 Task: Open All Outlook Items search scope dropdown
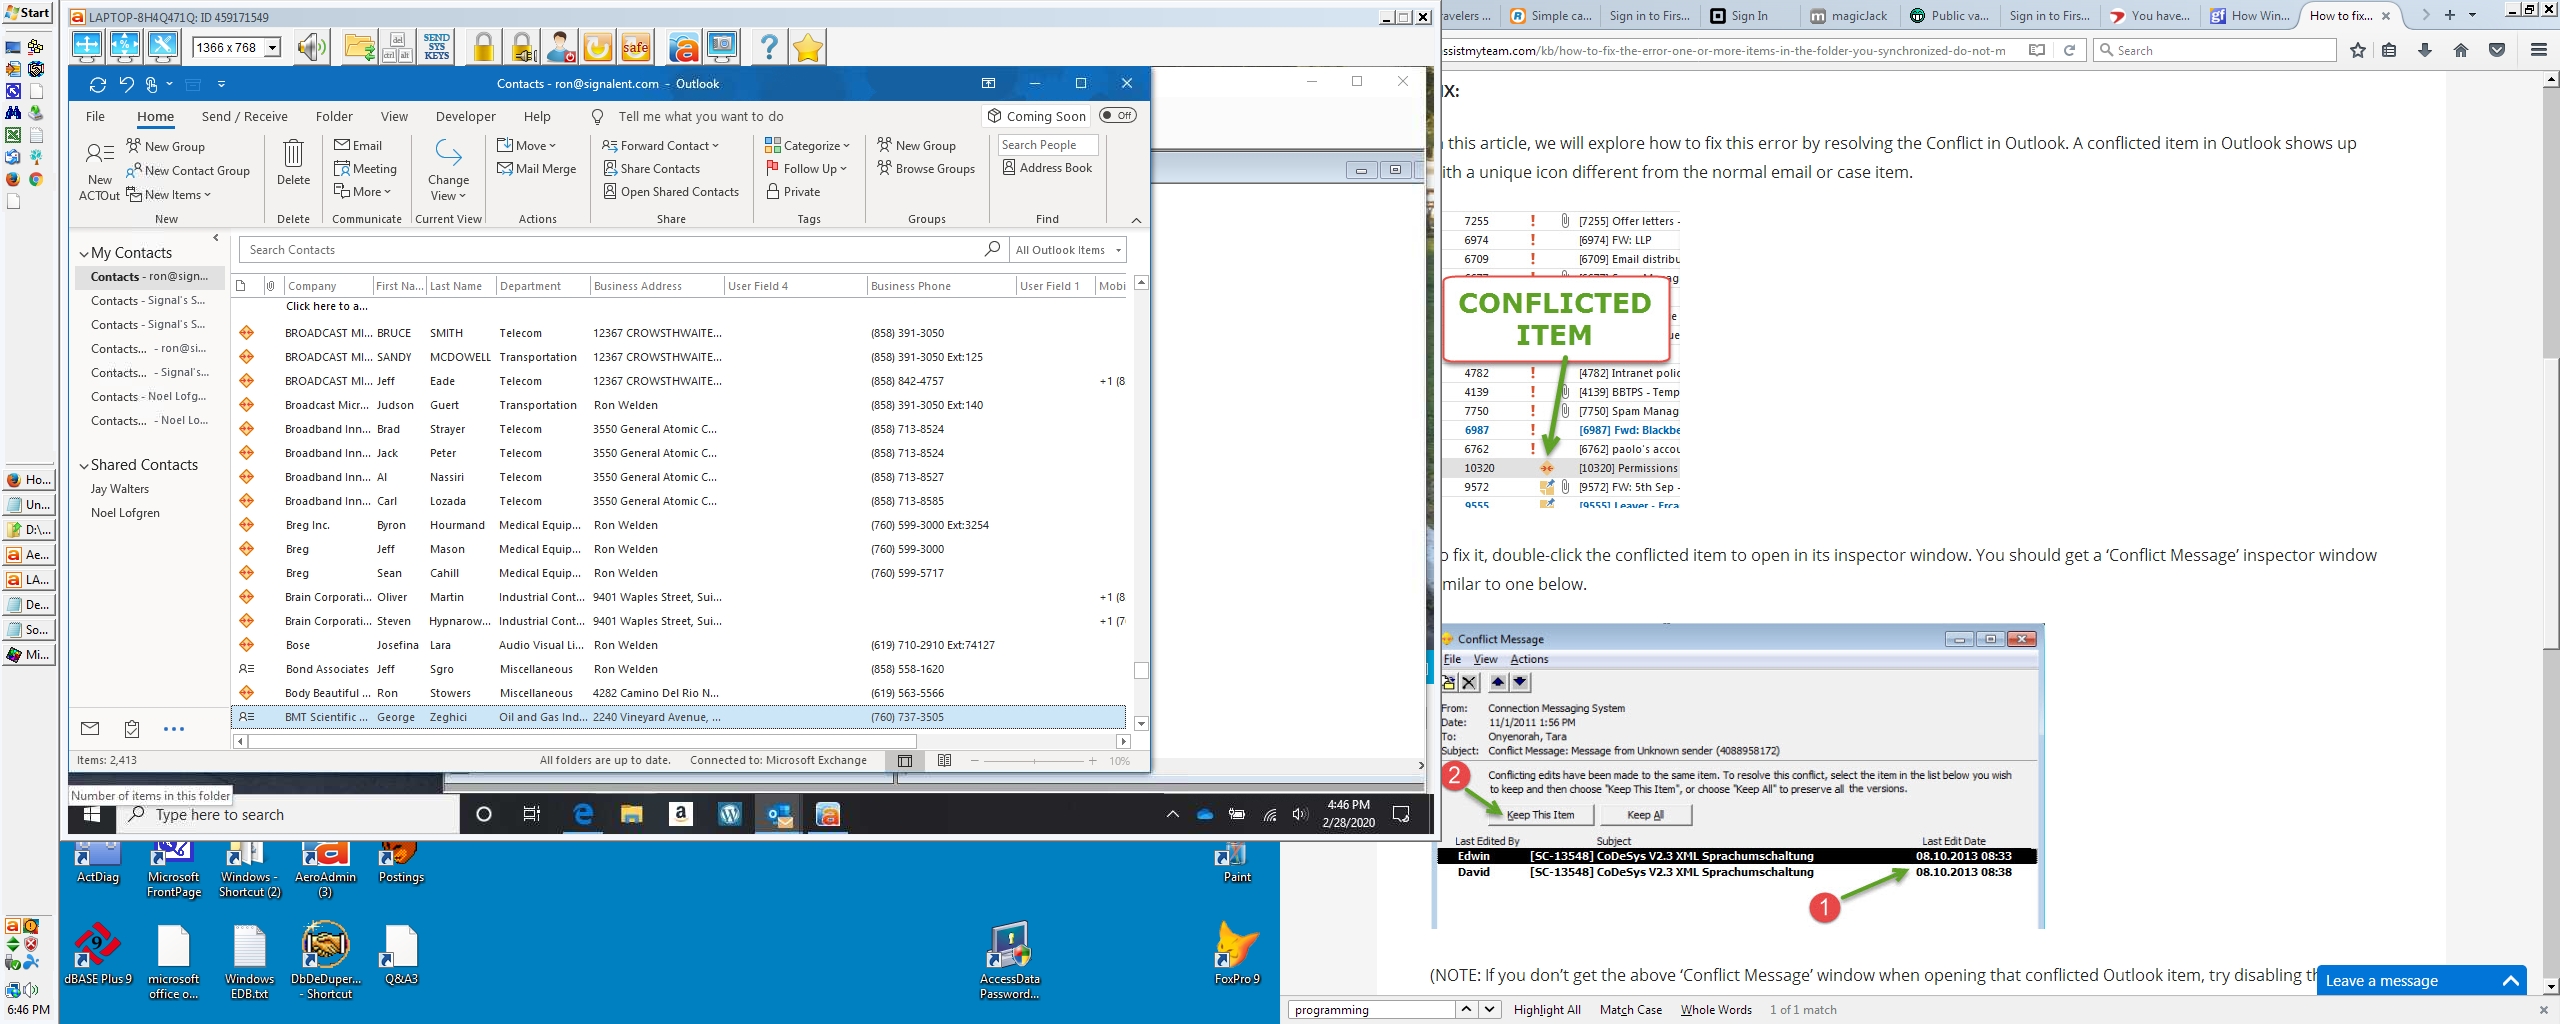(1067, 250)
